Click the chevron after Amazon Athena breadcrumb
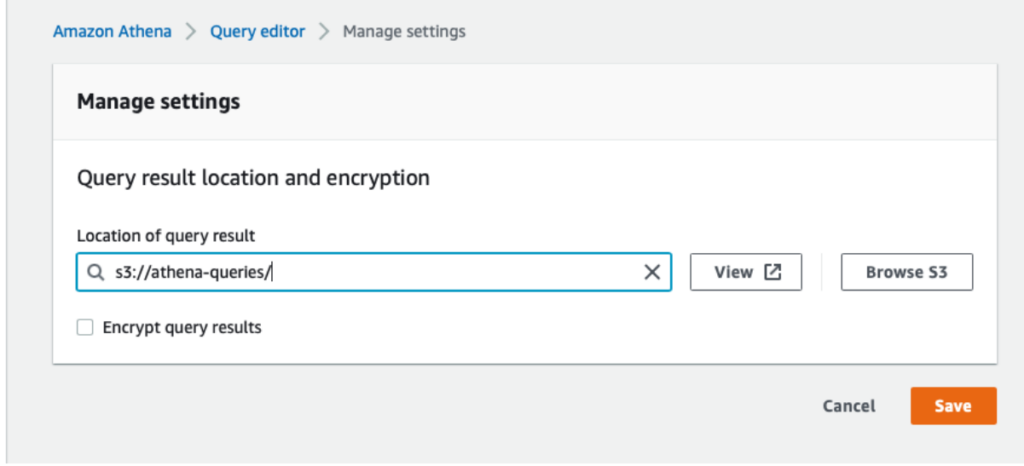The image size is (1024, 466). (x=191, y=32)
